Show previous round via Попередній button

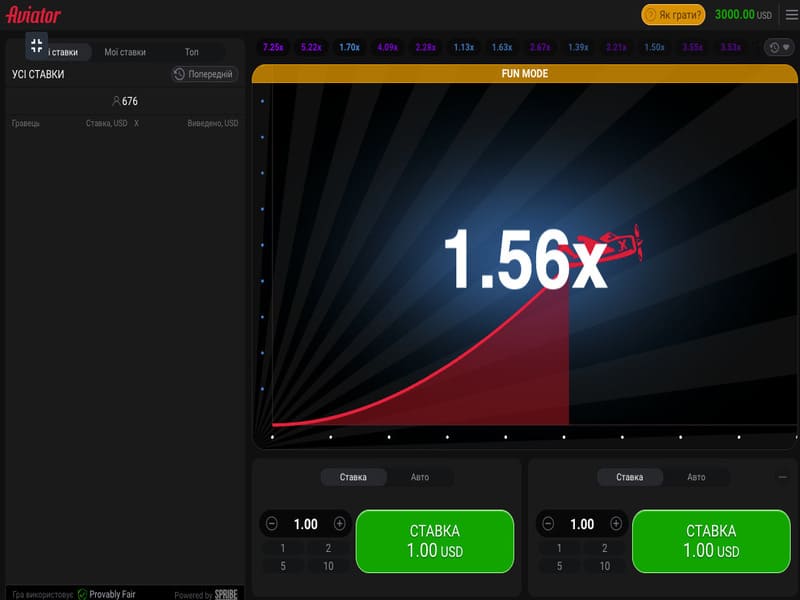tap(204, 74)
